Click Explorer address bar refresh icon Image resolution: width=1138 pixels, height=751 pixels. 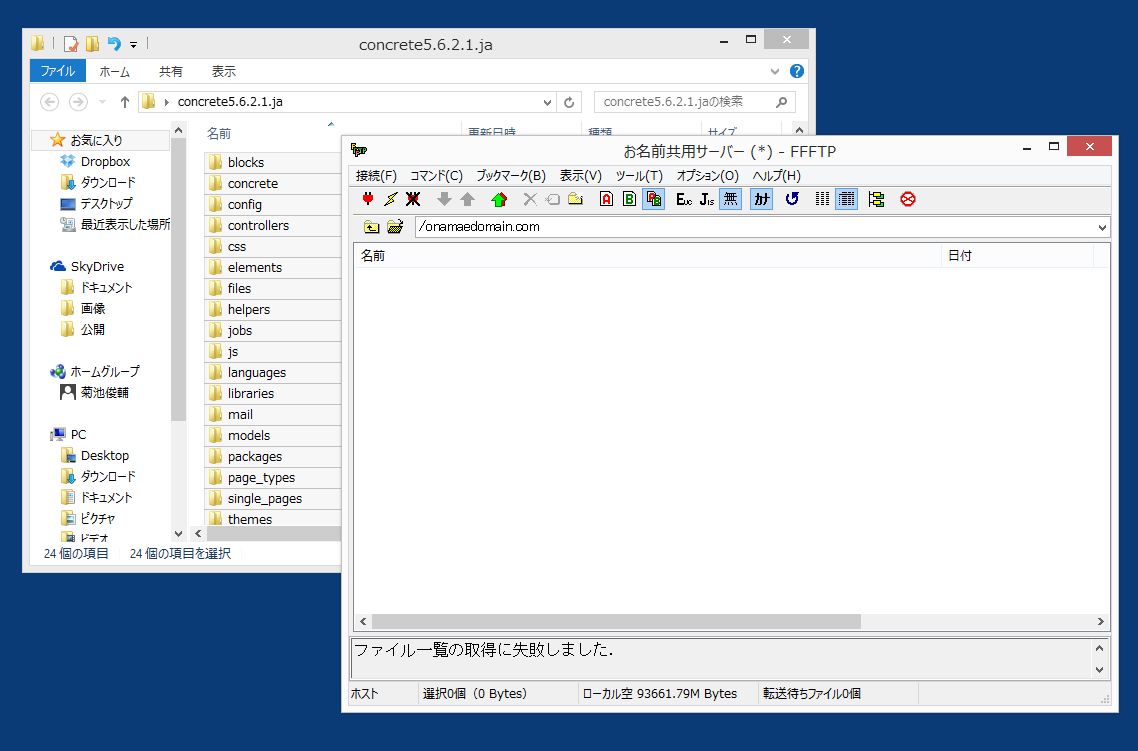pyautogui.click(x=569, y=102)
